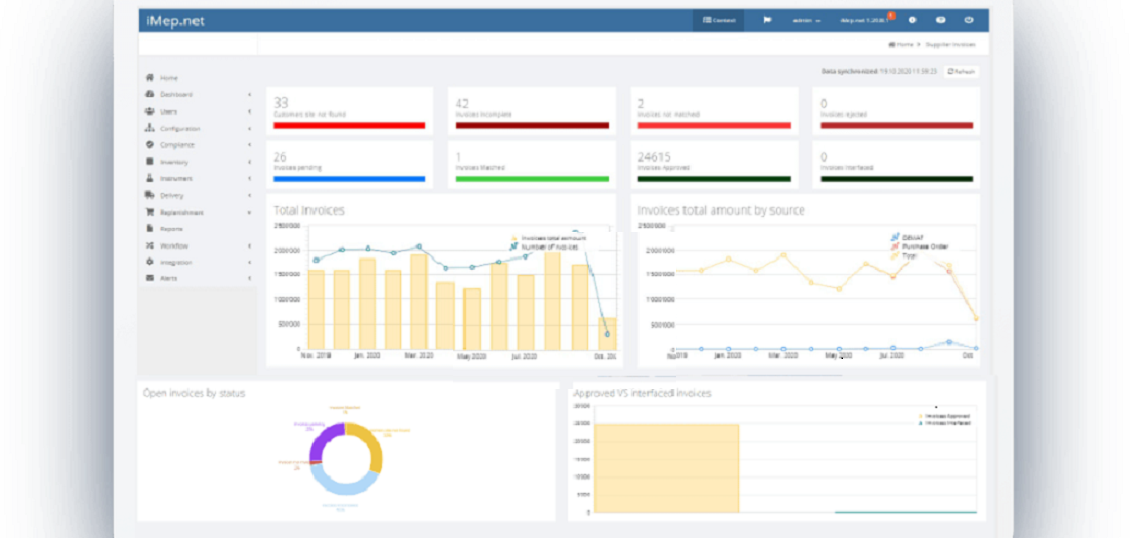1132x538 pixels.
Task: Click the orange notification badge on version
Action: pos(892,15)
